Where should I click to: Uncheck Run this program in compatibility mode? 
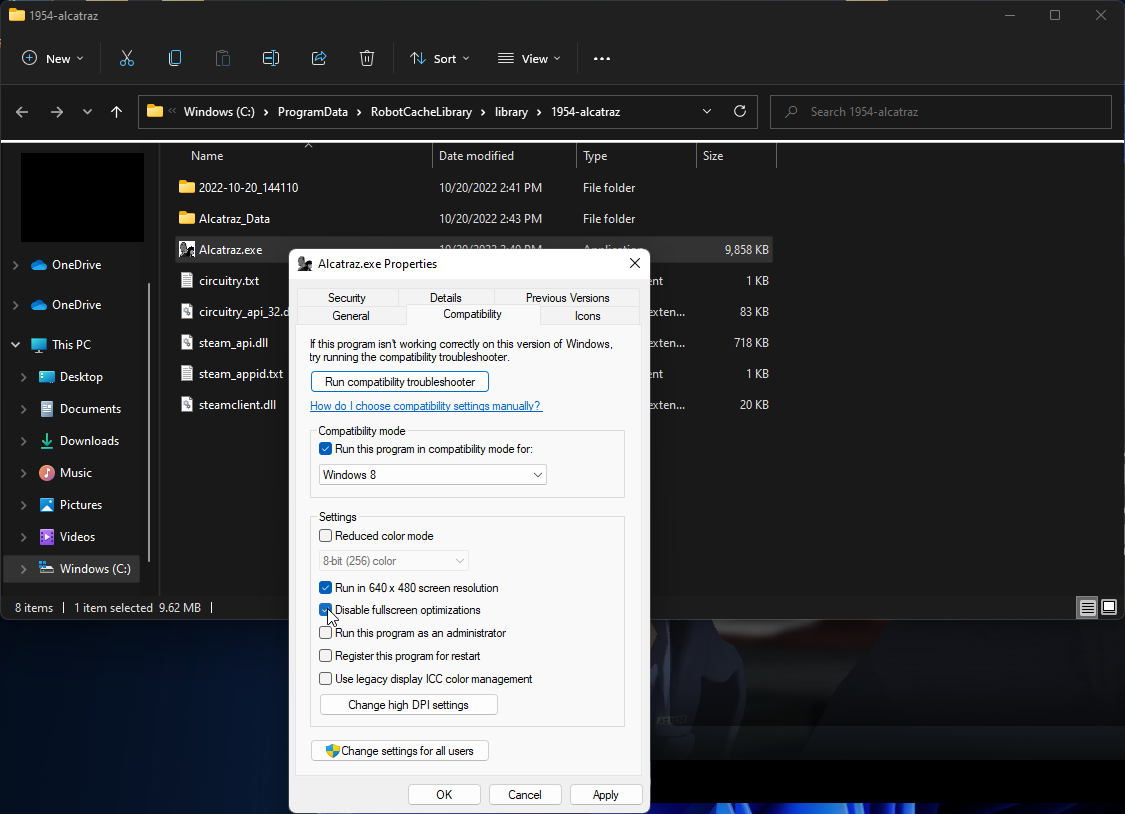pos(326,449)
